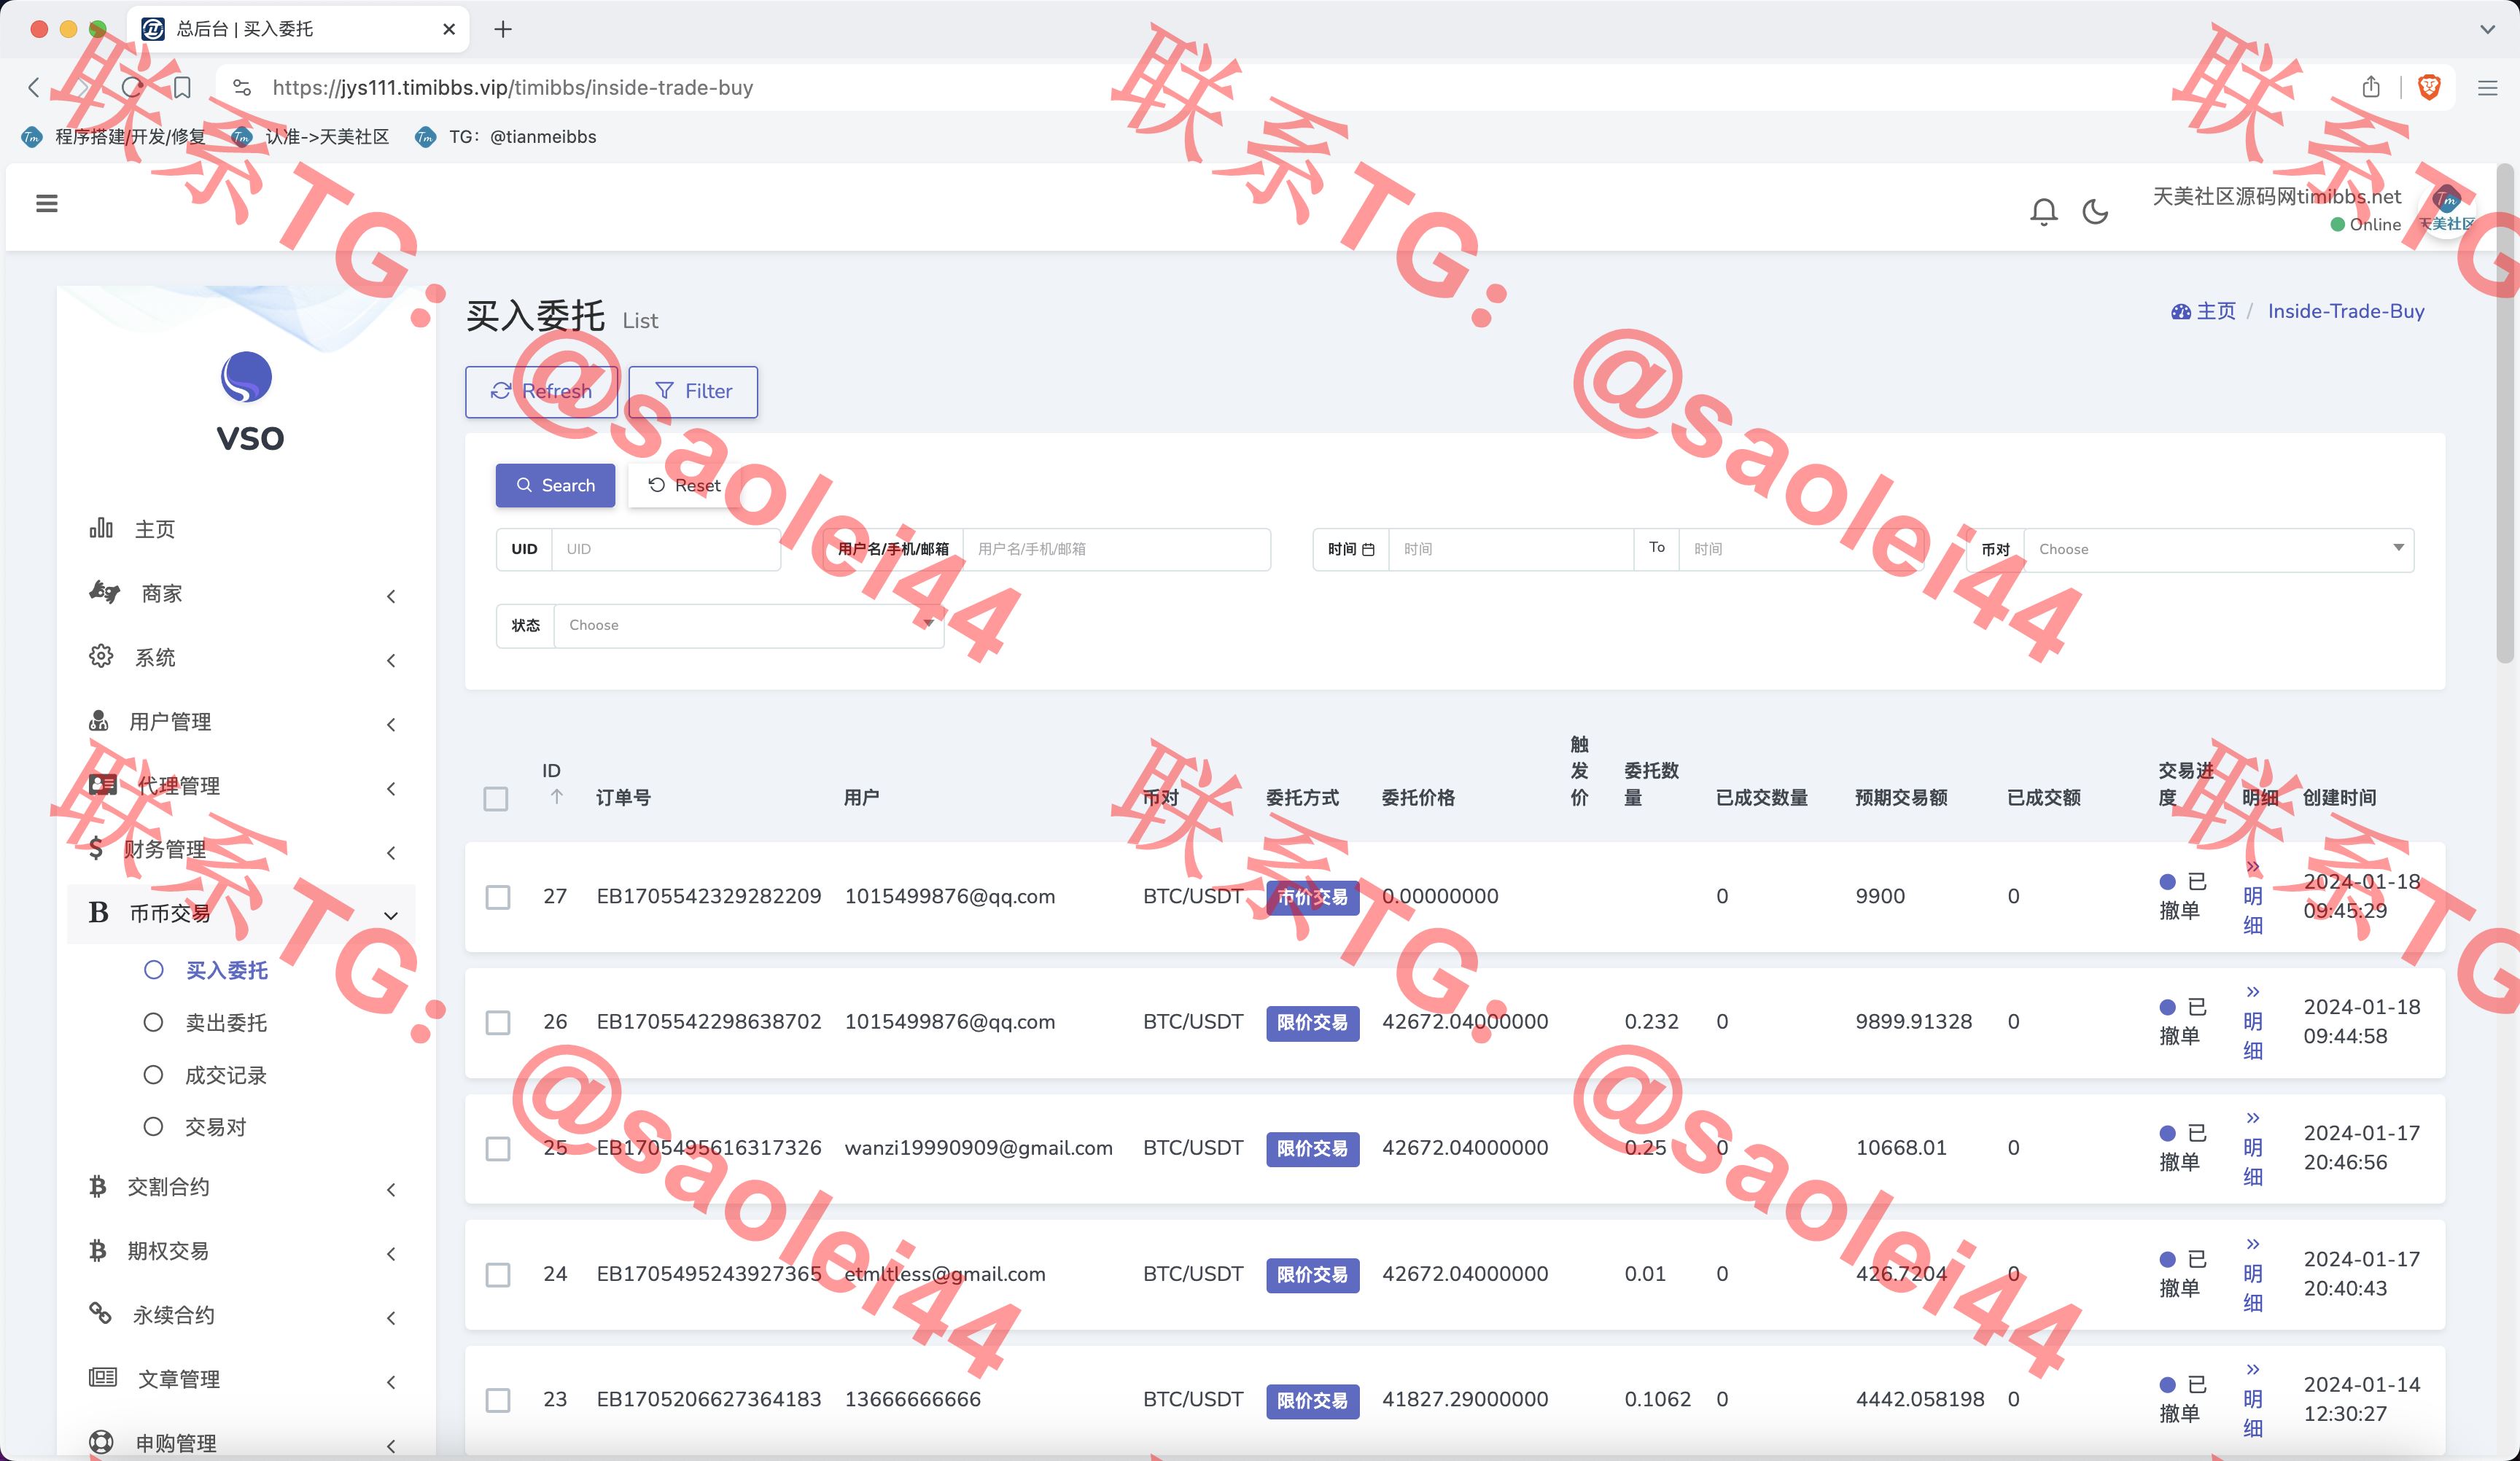The width and height of the screenshot is (2520, 1461).
Task: Open 明细 link for order 25
Action: coord(2252,1148)
